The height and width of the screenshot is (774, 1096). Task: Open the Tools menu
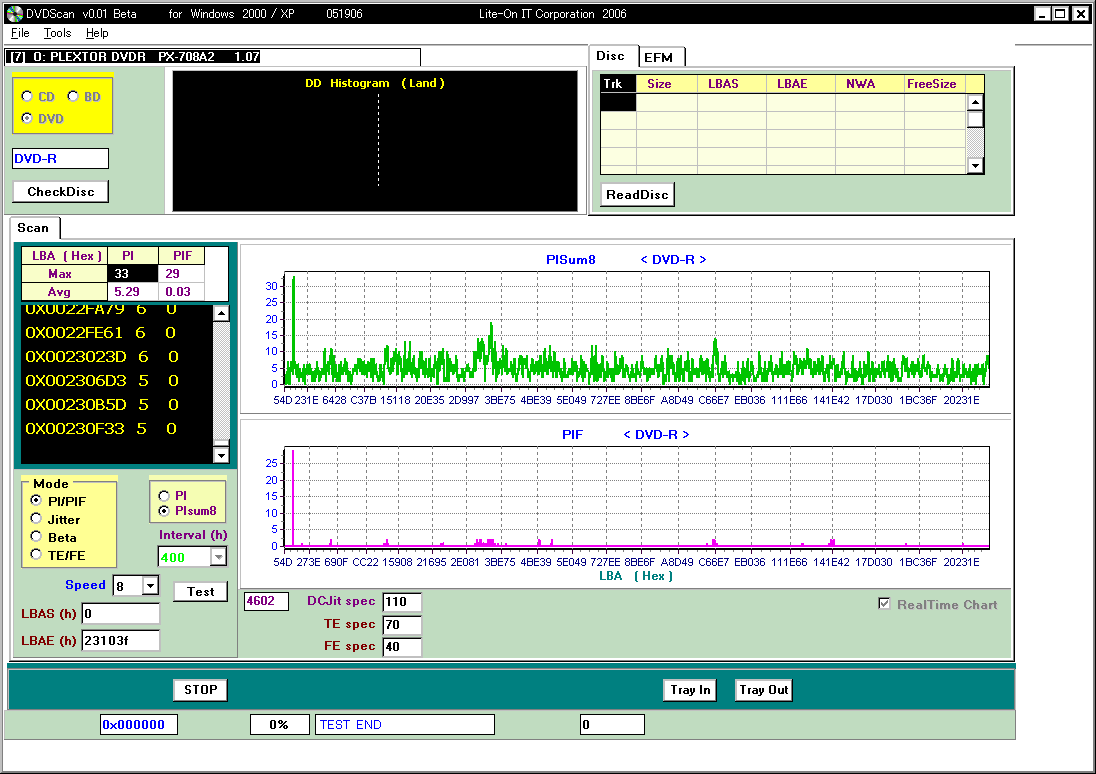coord(57,33)
